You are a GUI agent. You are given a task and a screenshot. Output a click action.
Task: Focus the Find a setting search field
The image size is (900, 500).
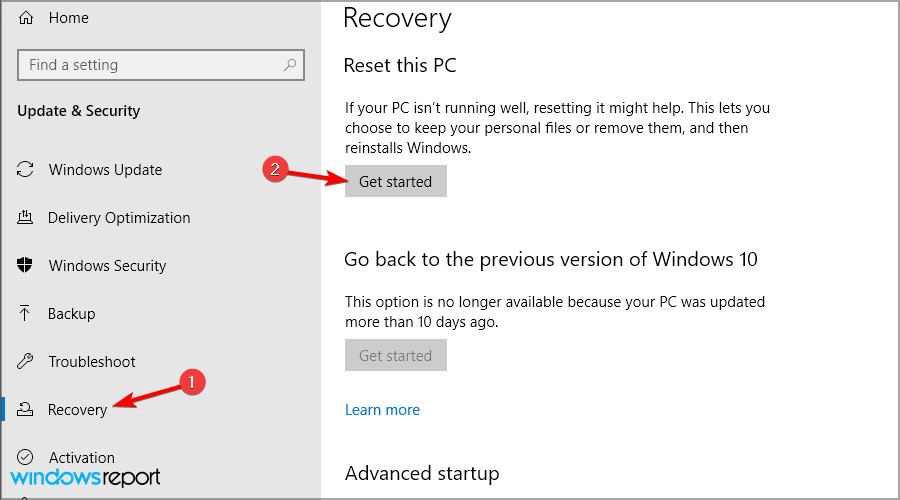pyautogui.click(x=161, y=65)
